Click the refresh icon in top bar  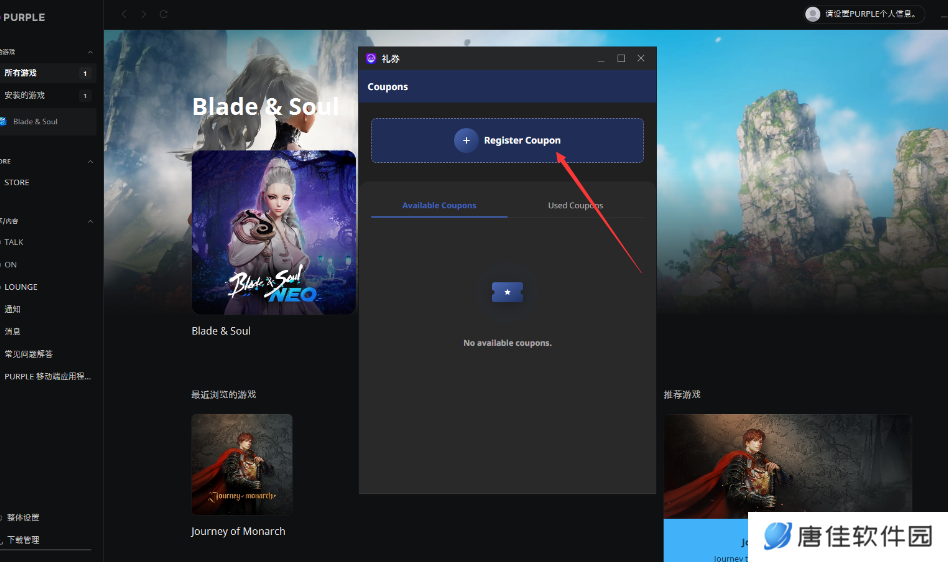point(164,14)
